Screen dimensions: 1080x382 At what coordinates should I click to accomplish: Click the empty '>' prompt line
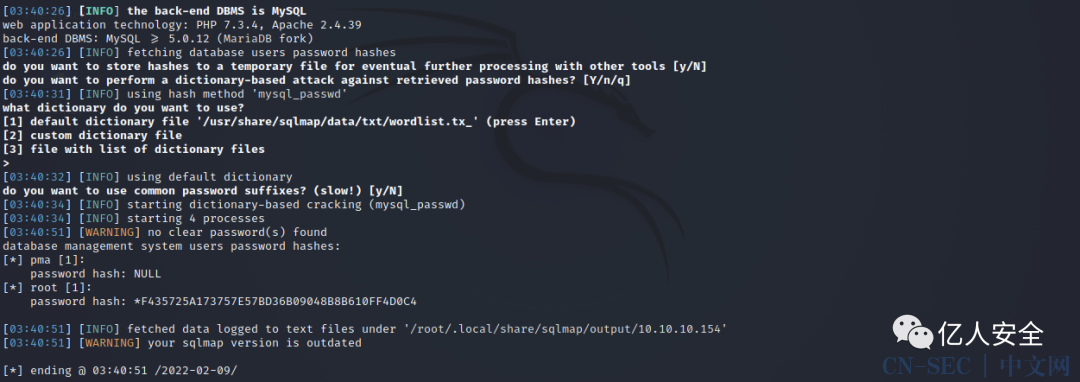coord(6,163)
